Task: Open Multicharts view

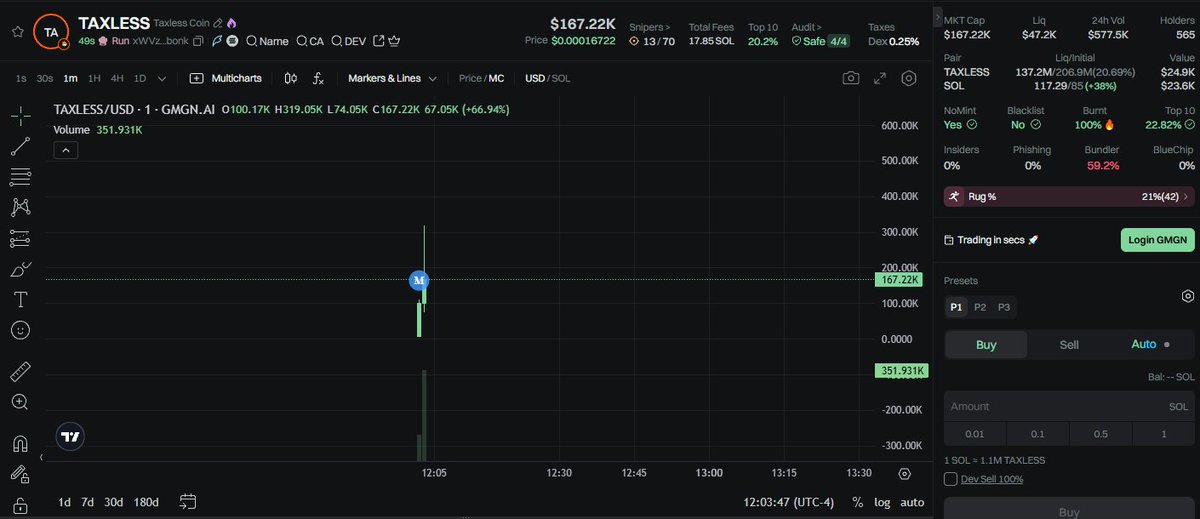Action: point(226,78)
